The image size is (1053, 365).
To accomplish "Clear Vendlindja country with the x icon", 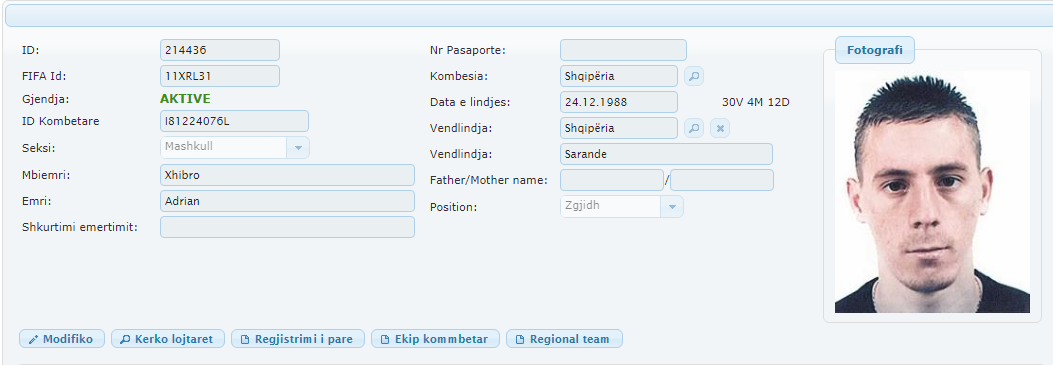I will [720, 127].
